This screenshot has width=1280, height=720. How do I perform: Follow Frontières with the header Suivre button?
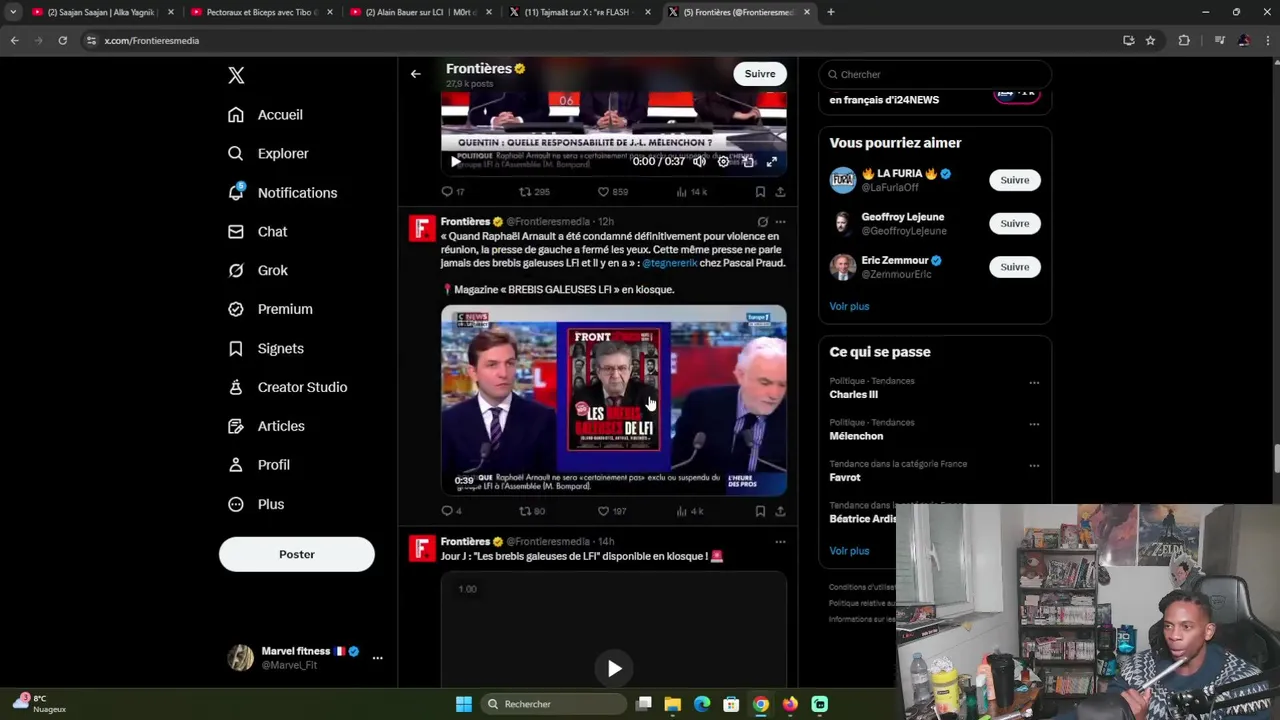coord(760,74)
